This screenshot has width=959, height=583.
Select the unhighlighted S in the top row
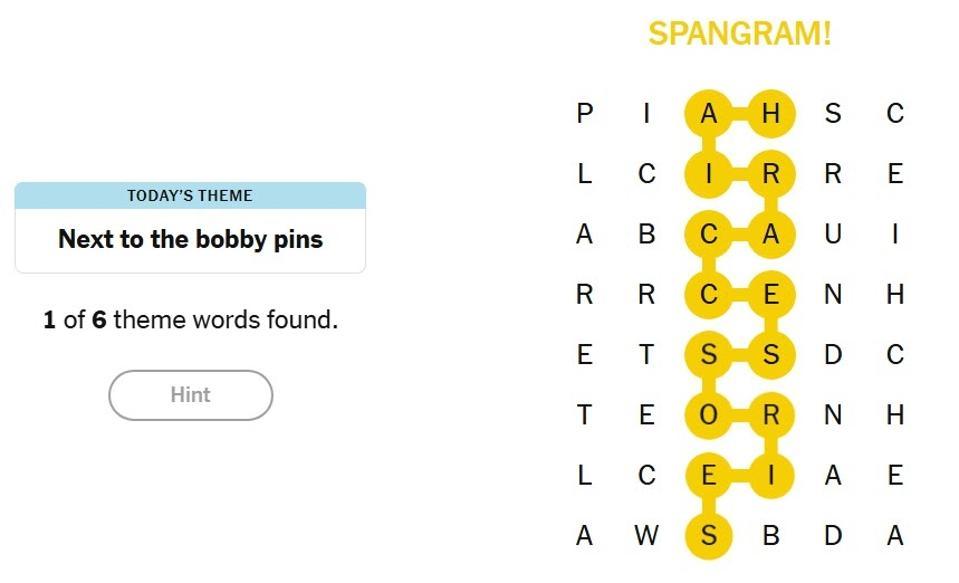(833, 114)
